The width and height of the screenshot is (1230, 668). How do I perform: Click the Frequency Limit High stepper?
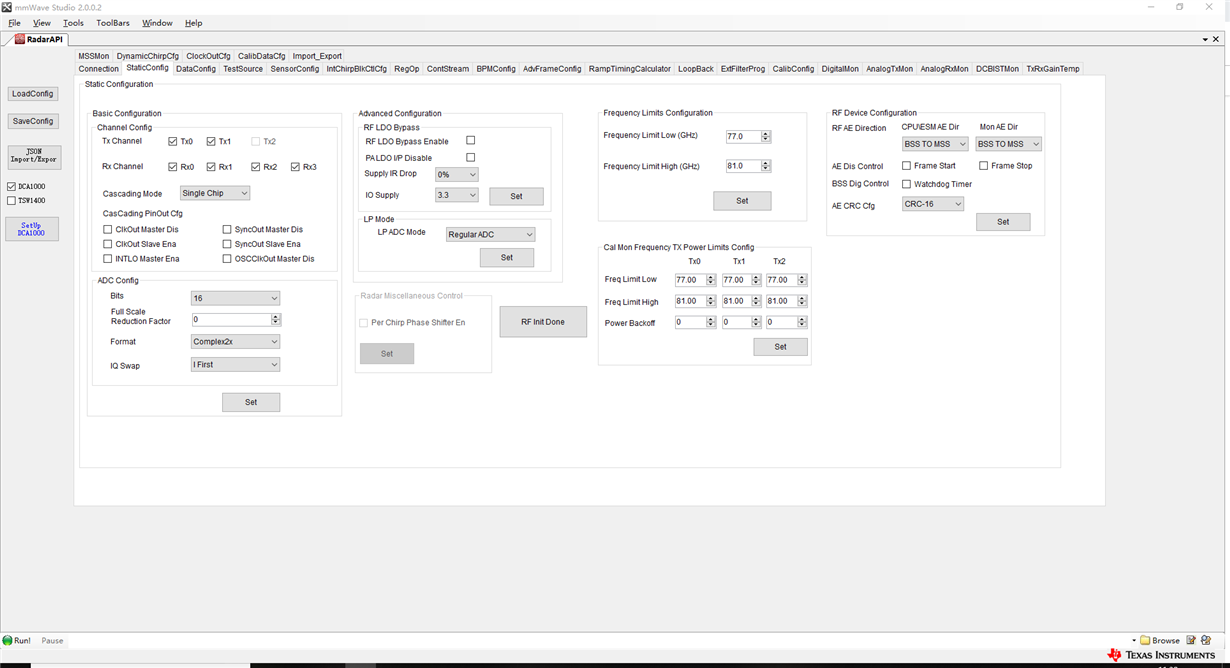coord(766,166)
